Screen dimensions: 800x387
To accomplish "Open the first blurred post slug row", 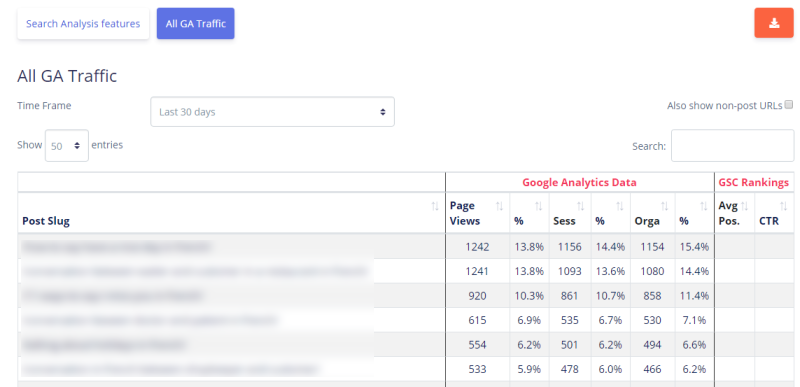I will click(x=116, y=247).
